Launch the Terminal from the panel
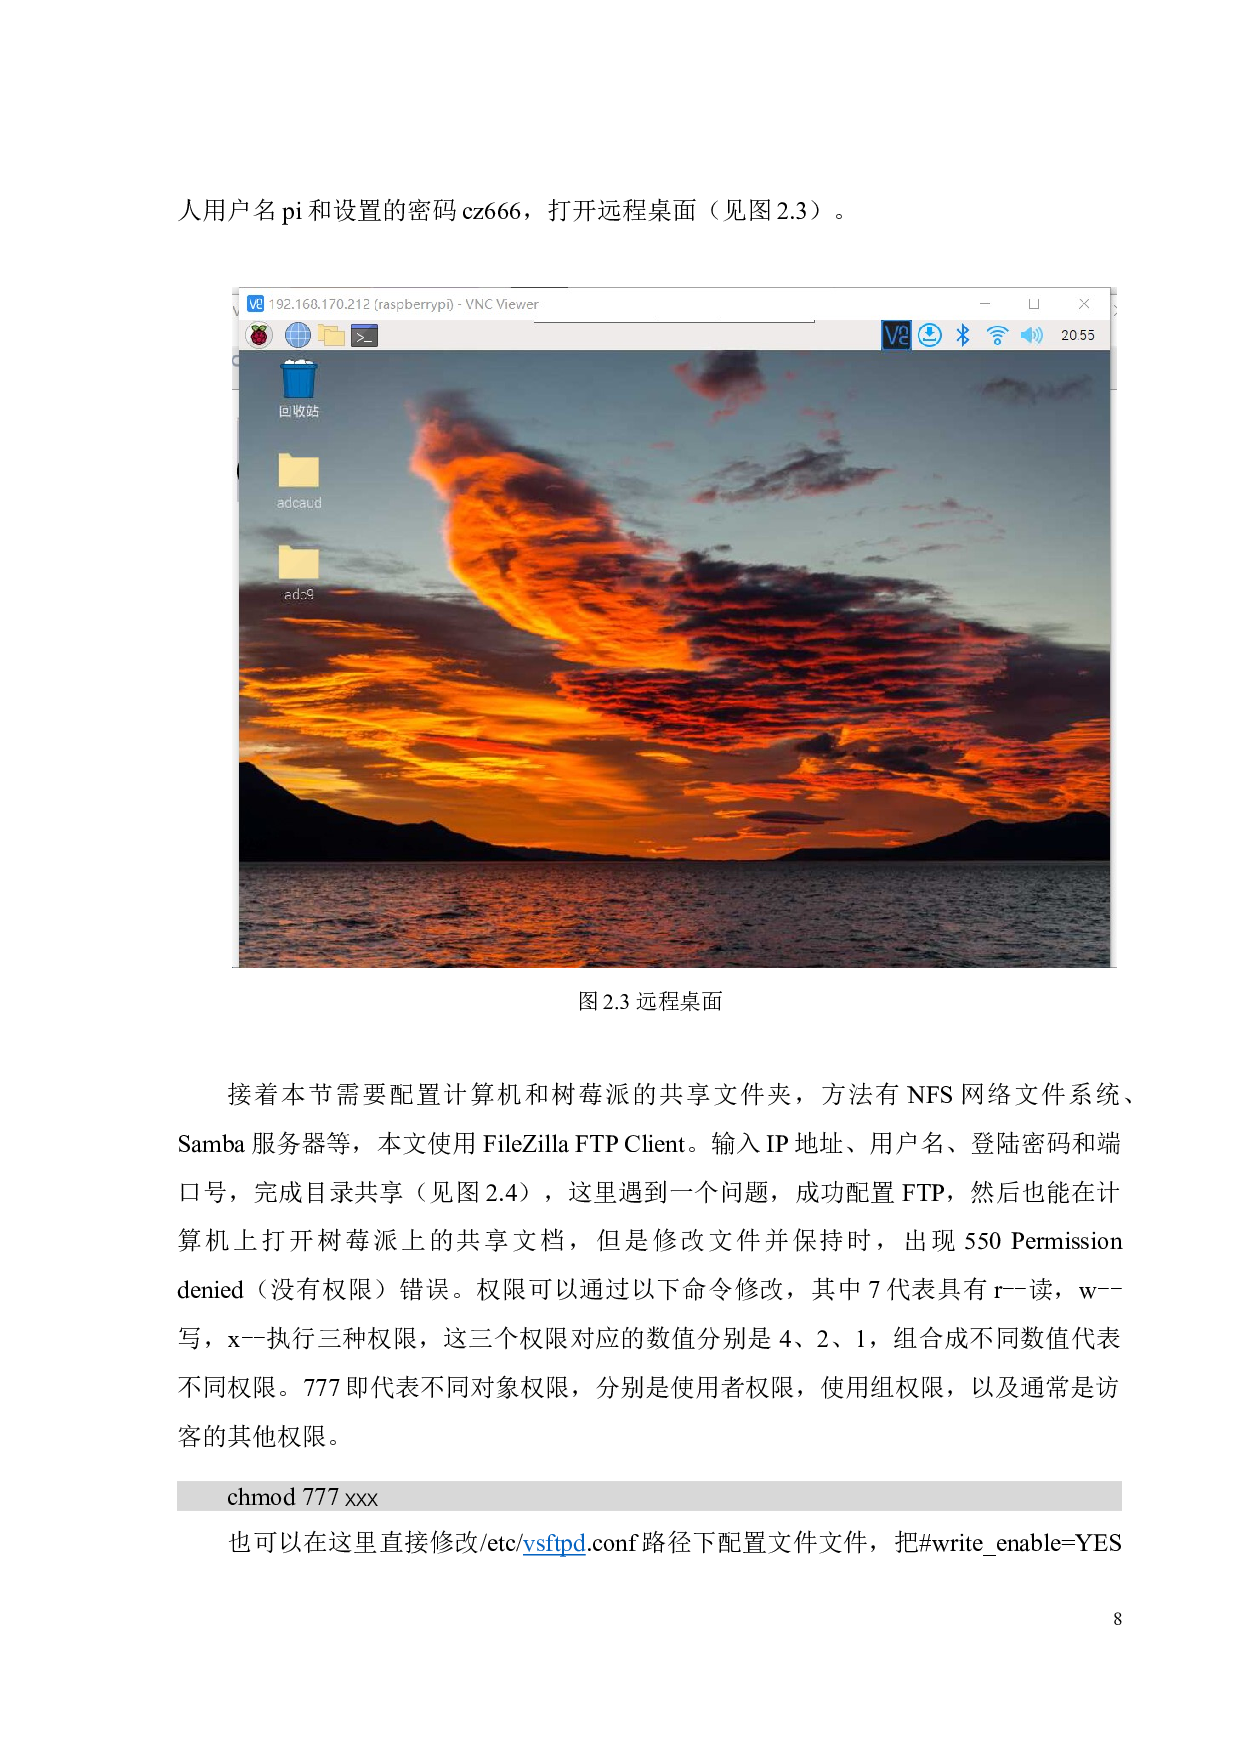The image size is (1240, 1754). (x=364, y=336)
